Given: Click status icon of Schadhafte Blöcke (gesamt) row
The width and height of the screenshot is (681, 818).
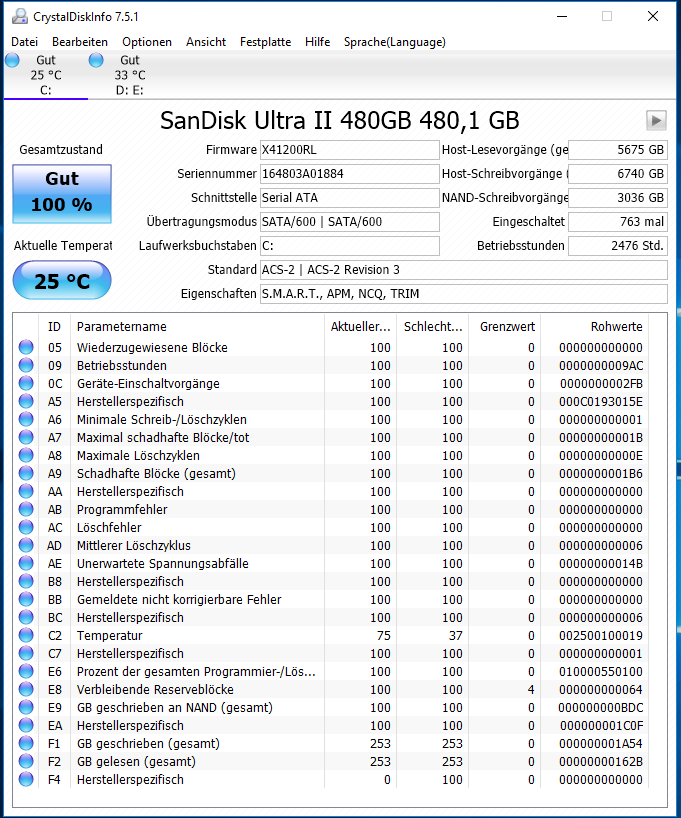Looking at the screenshot, I should [x=26, y=473].
